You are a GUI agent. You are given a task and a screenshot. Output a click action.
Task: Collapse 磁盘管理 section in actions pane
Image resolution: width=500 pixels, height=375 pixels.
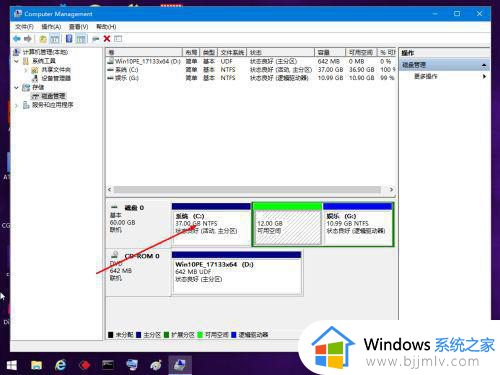484,65
